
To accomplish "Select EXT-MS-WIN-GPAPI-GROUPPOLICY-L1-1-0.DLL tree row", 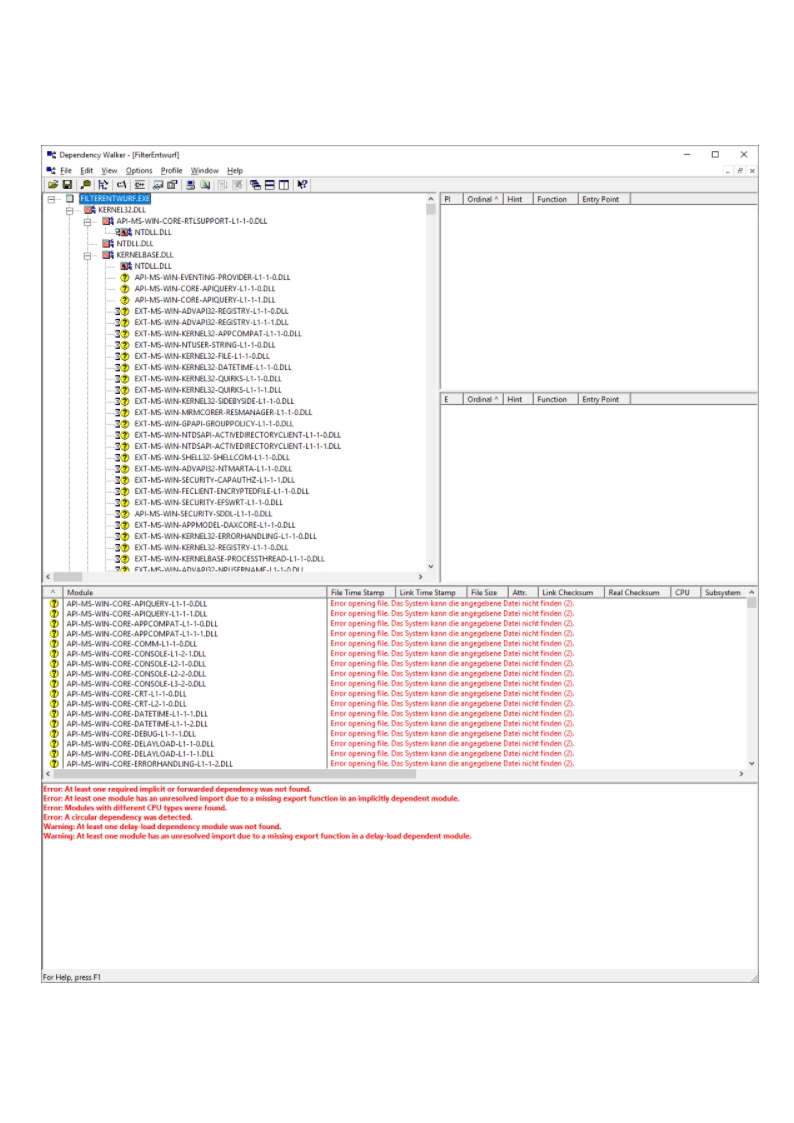I will (213, 424).
